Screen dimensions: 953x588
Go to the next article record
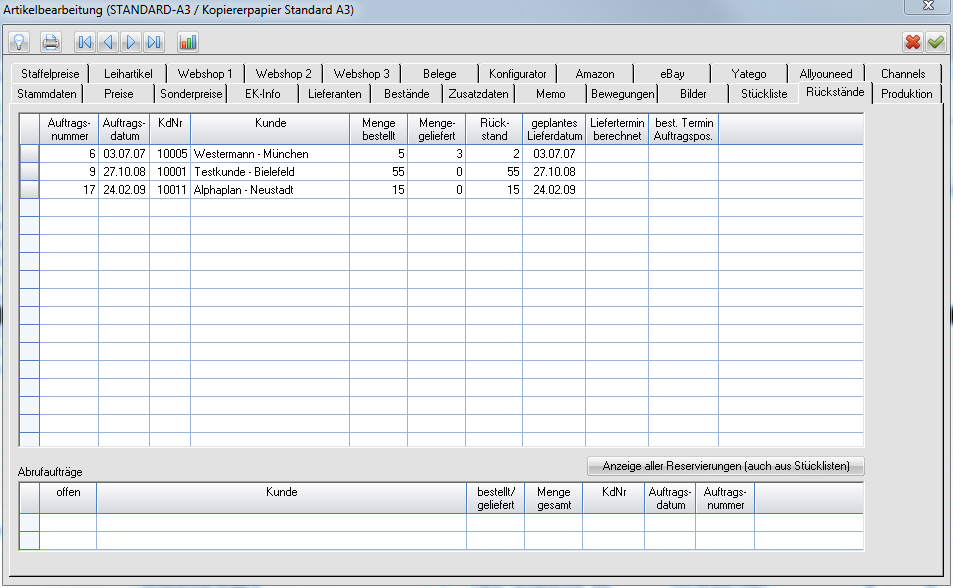(x=131, y=42)
